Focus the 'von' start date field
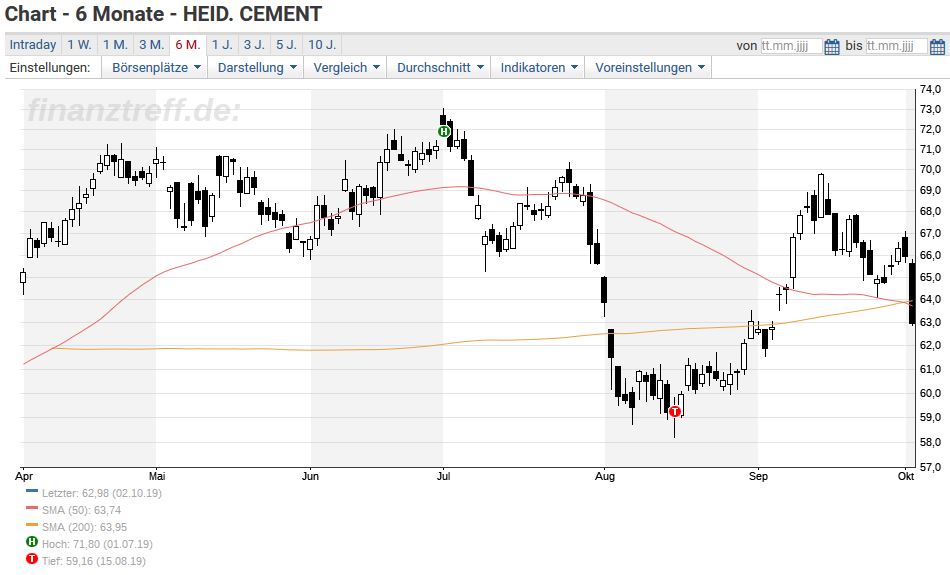The width and height of the screenshot is (950, 575). (791, 46)
